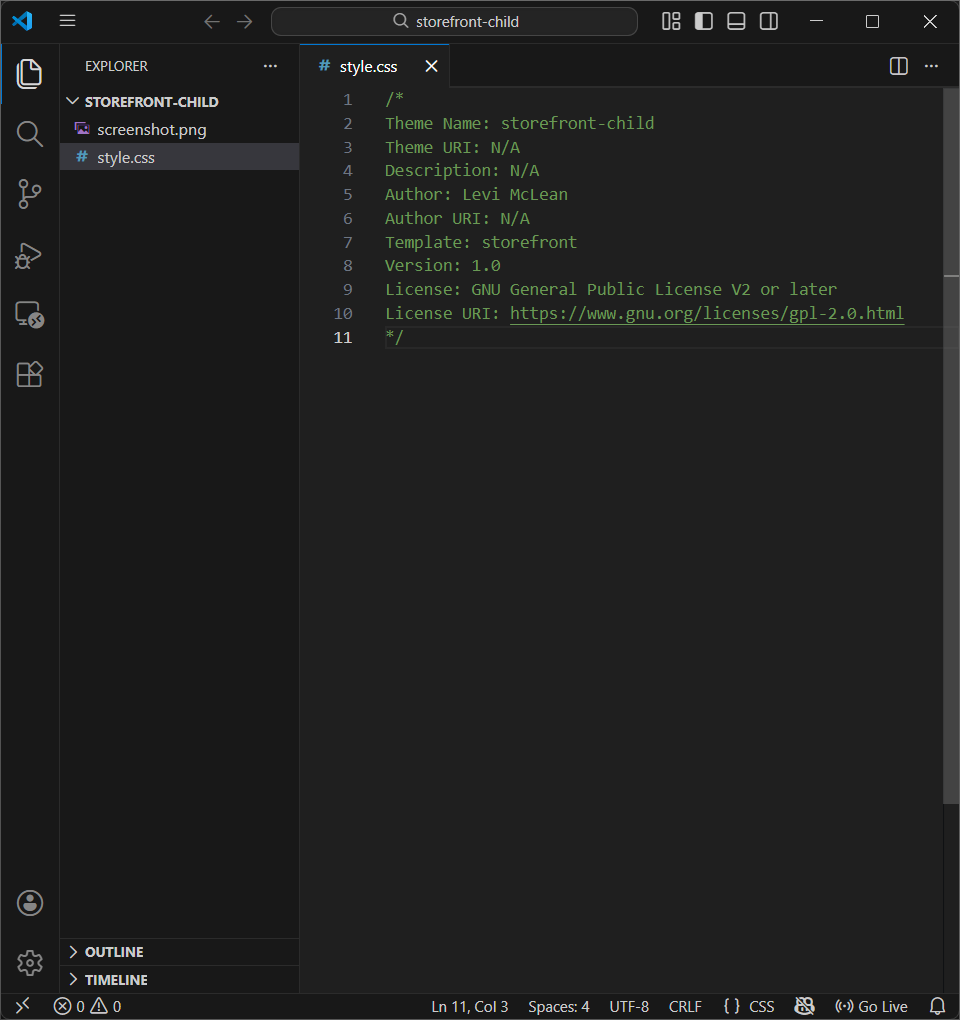
Task: Collapse the STOREFRONT-CHILD folder tree
Action: (x=150, y=102)
